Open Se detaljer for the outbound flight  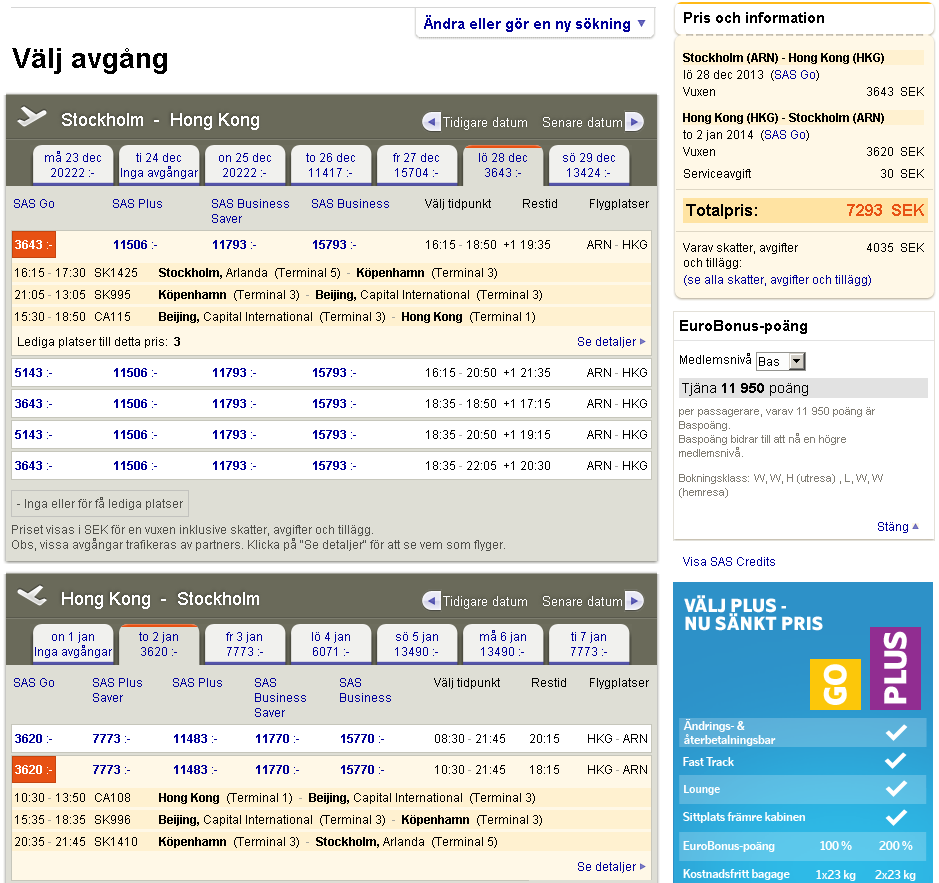click(611, 342)
